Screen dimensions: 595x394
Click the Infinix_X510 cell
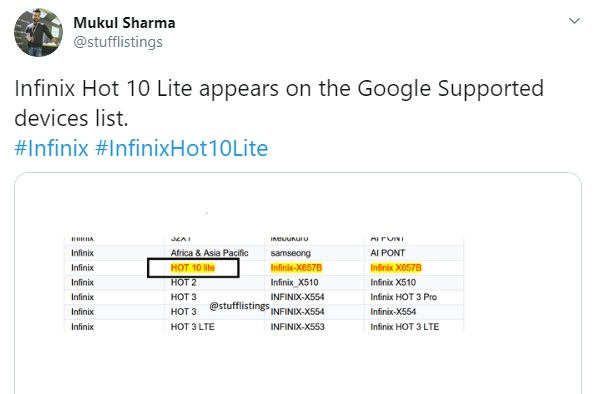tap(294, 282)
